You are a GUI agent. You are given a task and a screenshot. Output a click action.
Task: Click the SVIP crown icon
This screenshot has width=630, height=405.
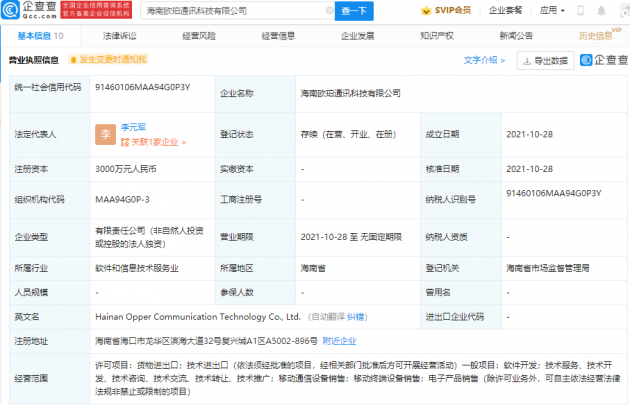[x=426, y=11]
